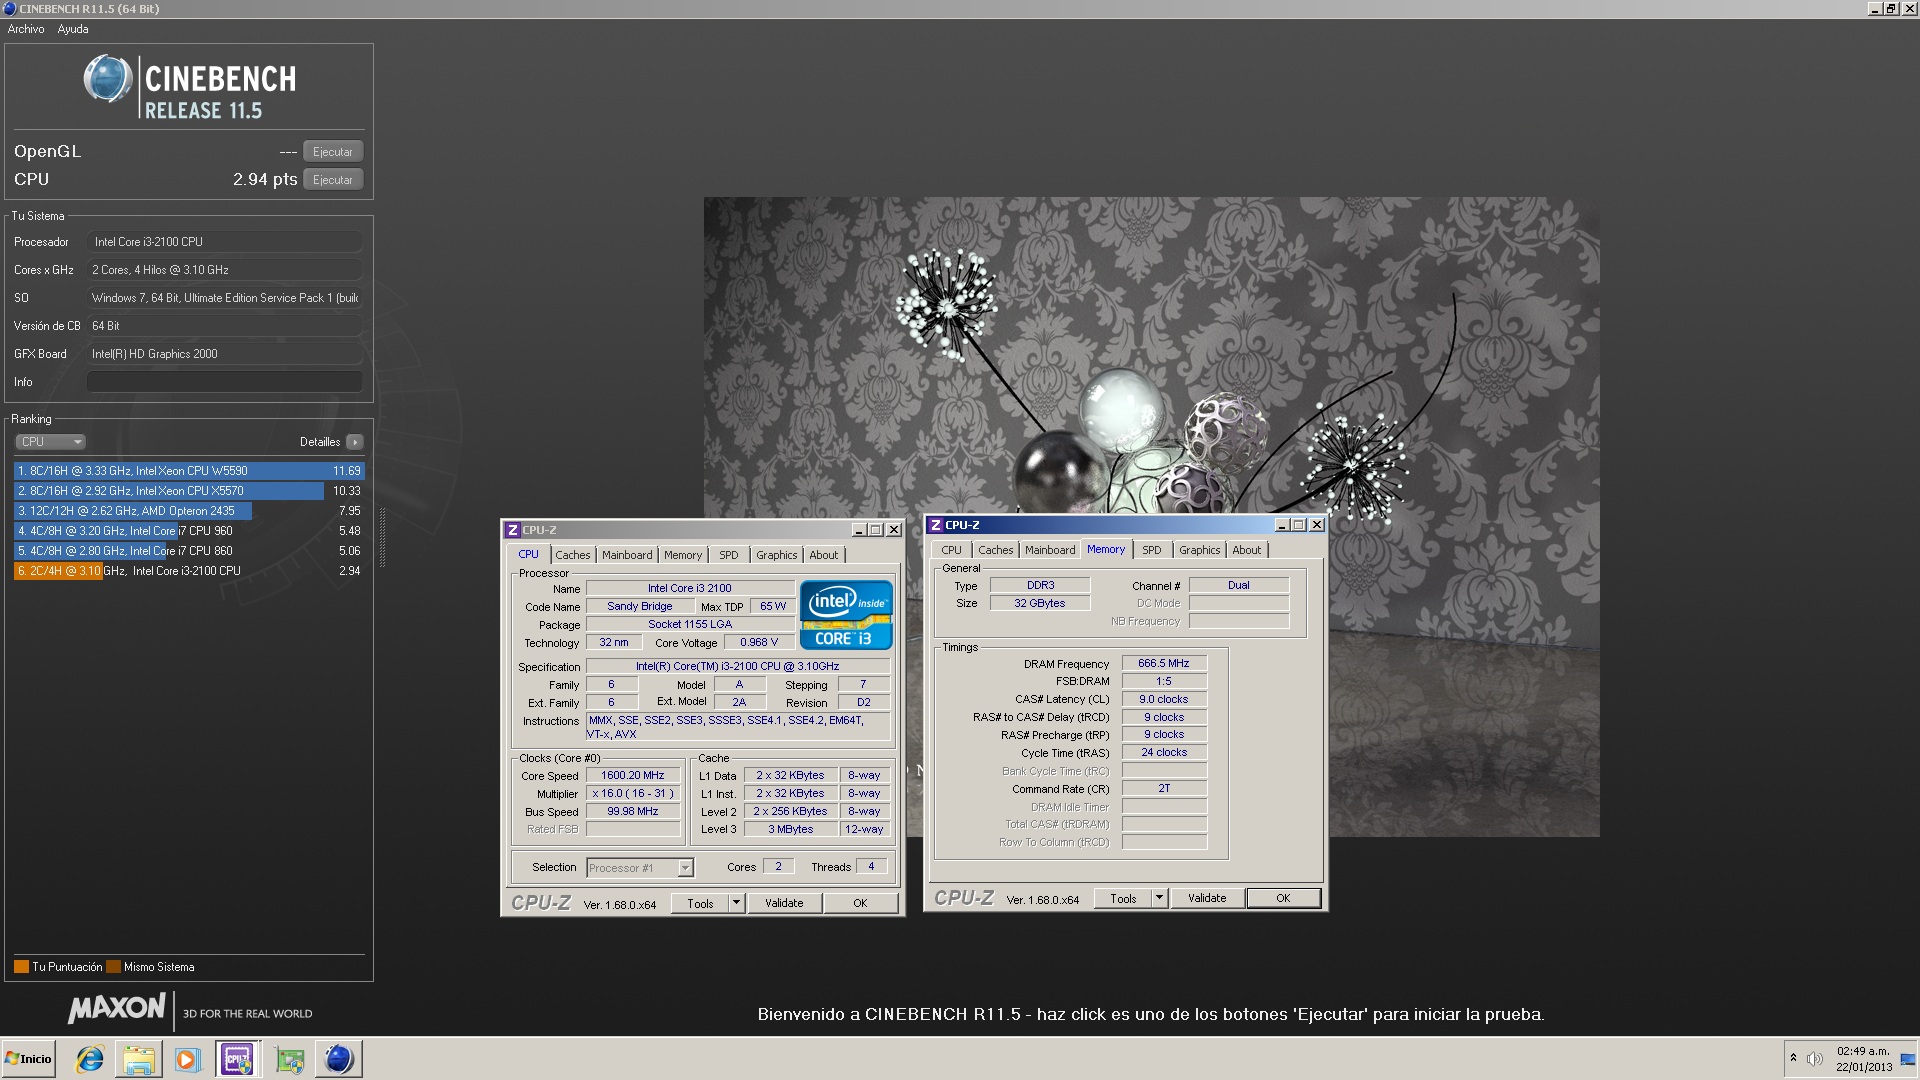Click the title bar icon of the left CPU-Z window
The image size is (1920, 1080).
pos(513,530)
